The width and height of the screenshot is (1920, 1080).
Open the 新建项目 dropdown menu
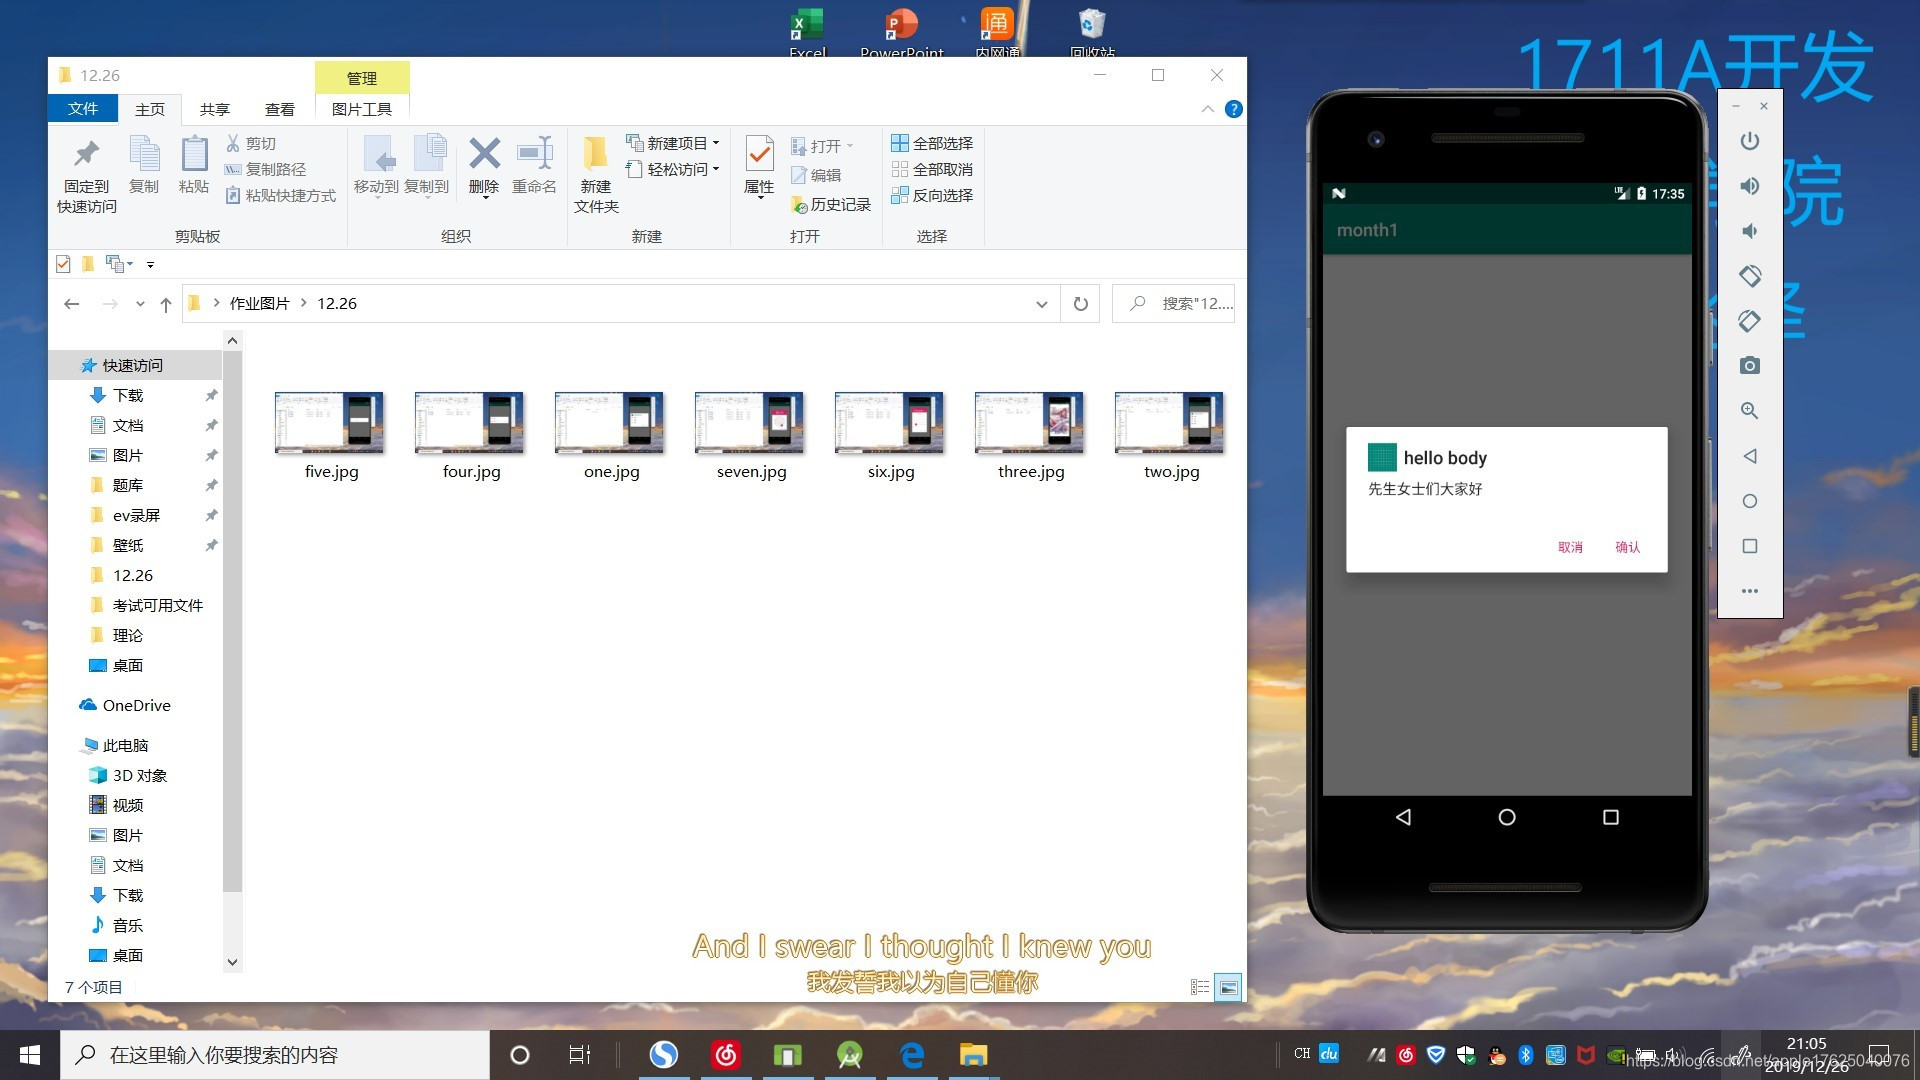(x=676, y=143)
